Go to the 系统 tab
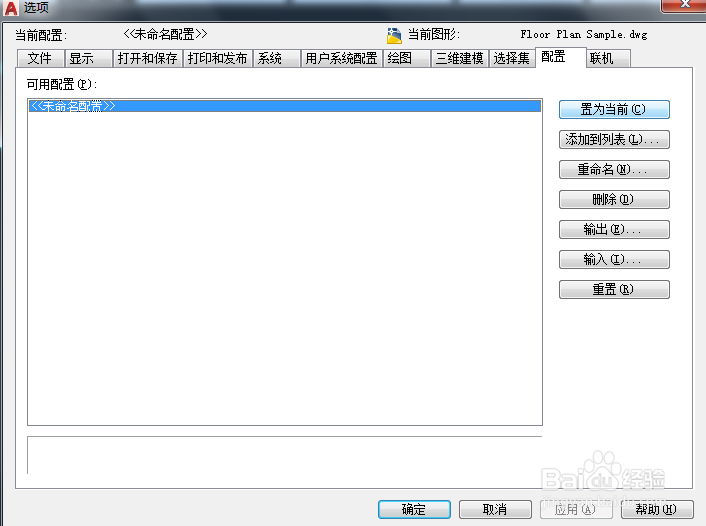This screenshot has width=706, height=526. 277,59
